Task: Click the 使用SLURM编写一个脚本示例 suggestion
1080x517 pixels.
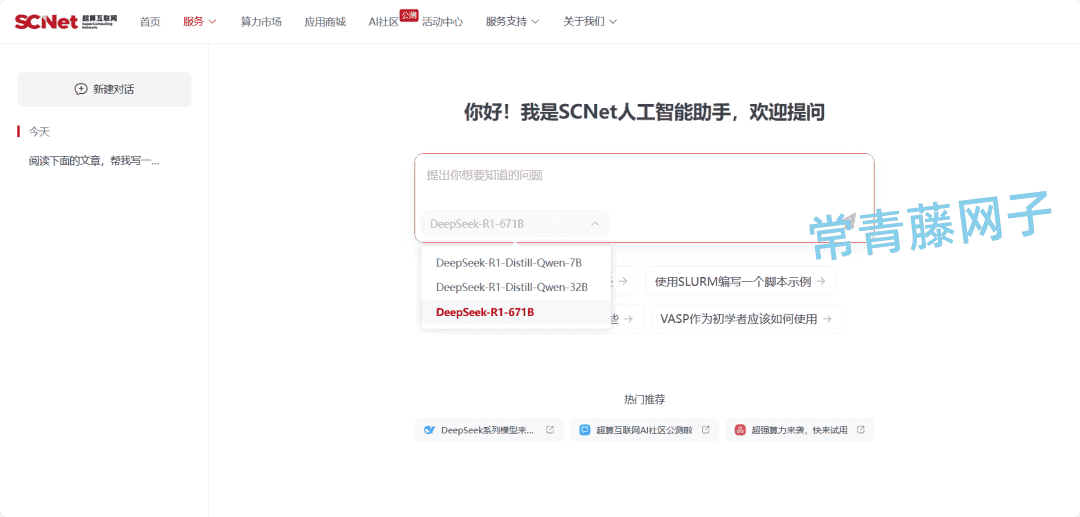Action: 740,281
